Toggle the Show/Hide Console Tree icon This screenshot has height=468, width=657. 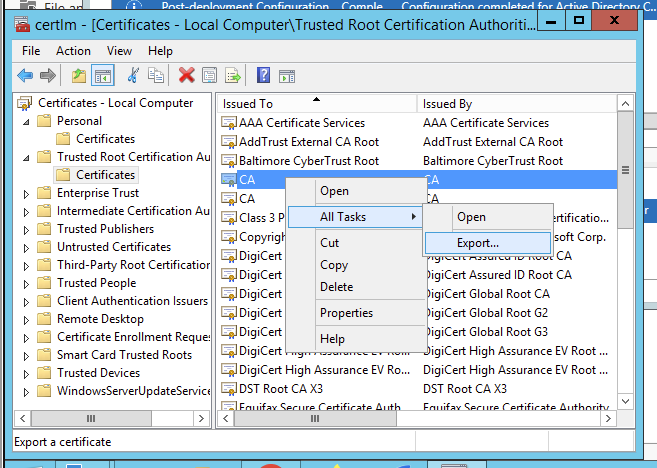(x=103, y=76)
